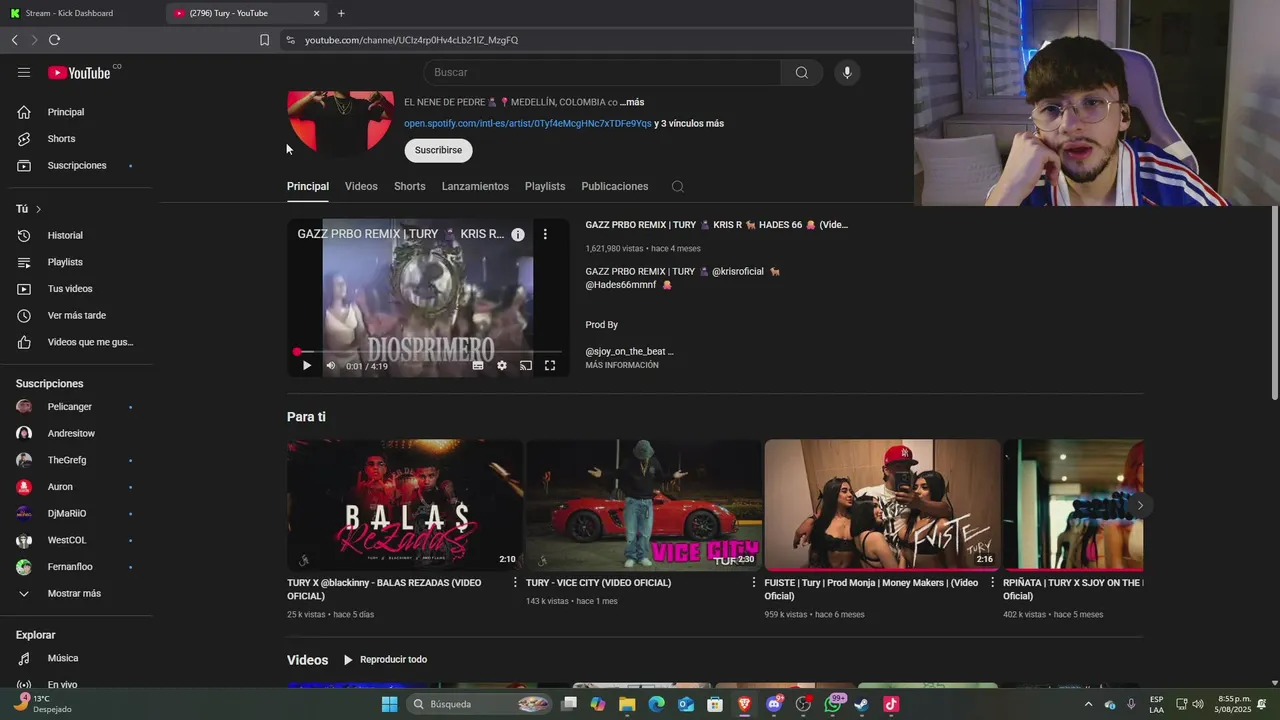Screen dimensions: 1280x720
Task: Open the Windows Start menu
Action: (390, 704)
